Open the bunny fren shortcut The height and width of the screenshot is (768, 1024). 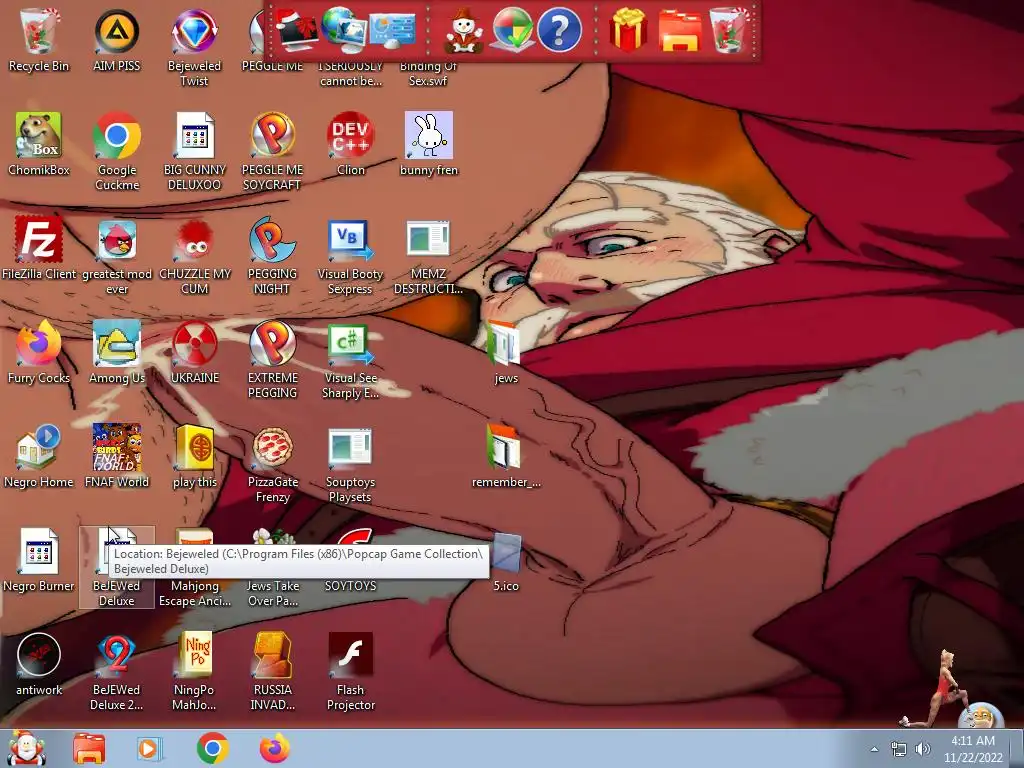click(x=428, y=144)
